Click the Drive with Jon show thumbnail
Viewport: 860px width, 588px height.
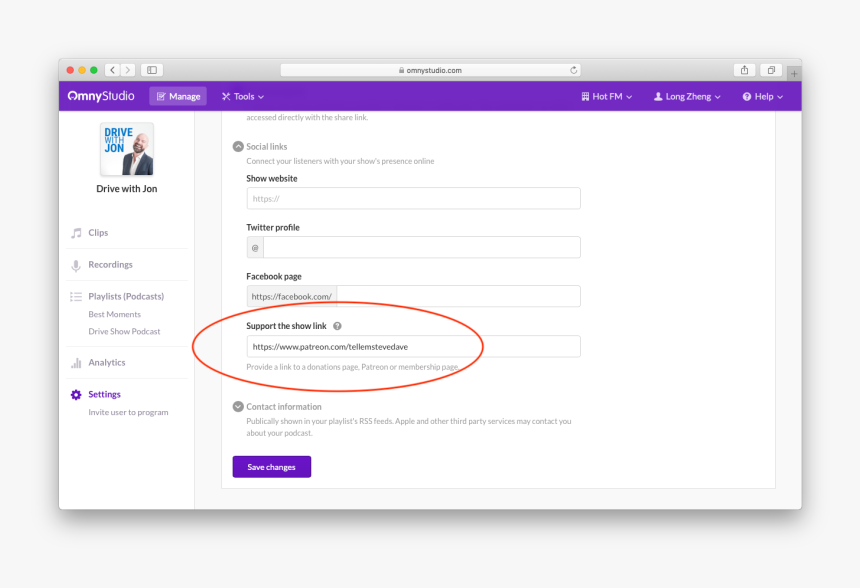tap(127, 149)
